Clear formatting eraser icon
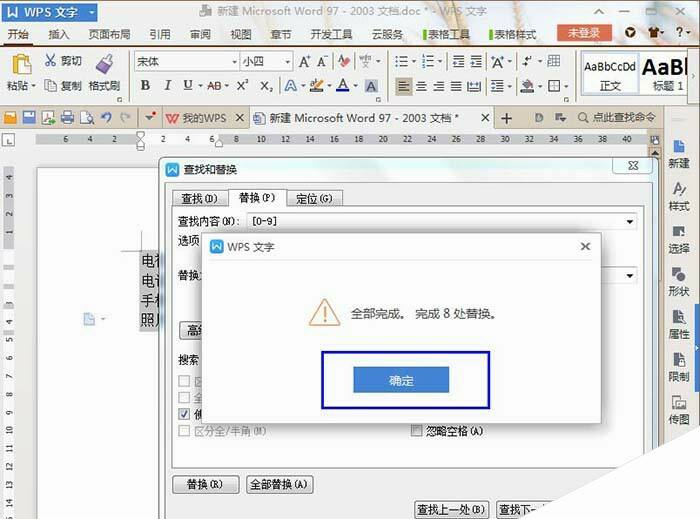This screenshot has width=700, height=519. coord(344,61)
